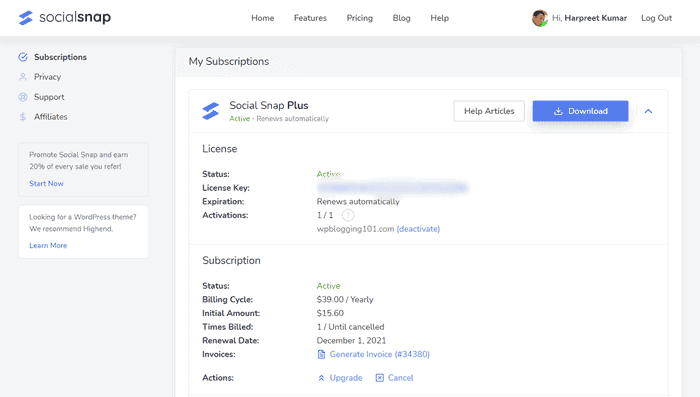The width and height of the screenshot is (700, 397).
Task: Click the 'My Subscriptions' heading
Action: [x=229, y=61]
